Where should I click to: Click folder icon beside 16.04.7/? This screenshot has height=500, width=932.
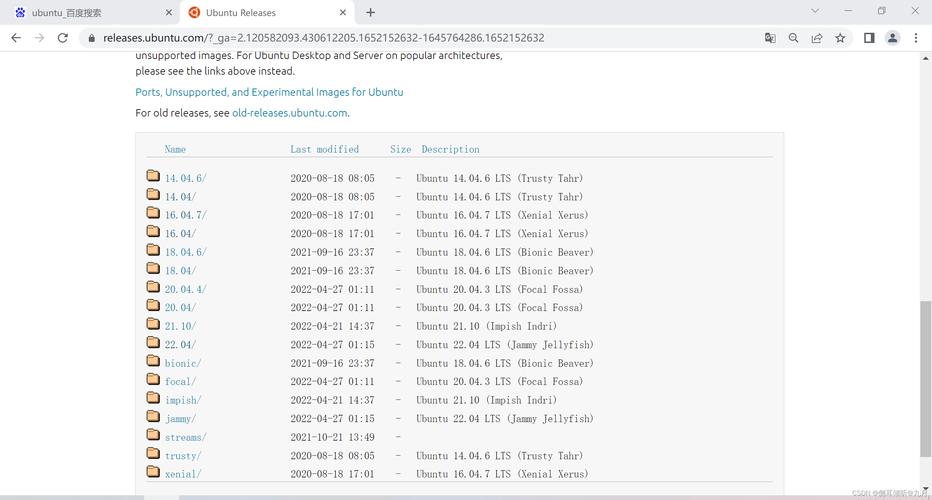153,212
